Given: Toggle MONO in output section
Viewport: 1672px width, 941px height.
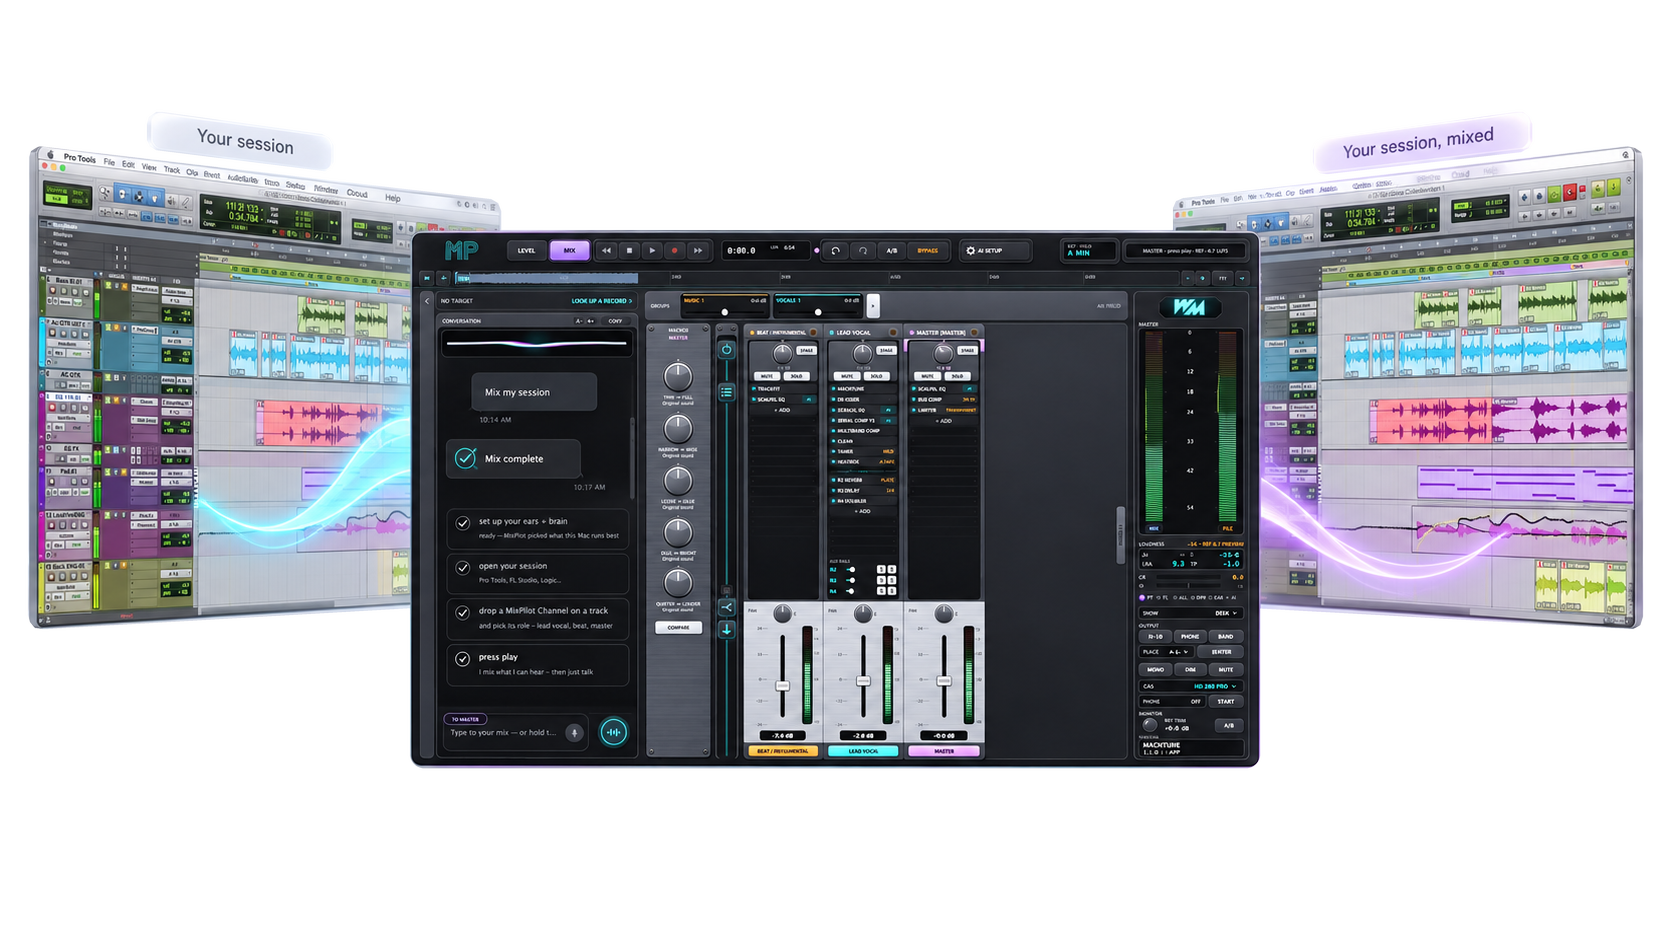Looking at the screenshot, I should coord(1155,669).
